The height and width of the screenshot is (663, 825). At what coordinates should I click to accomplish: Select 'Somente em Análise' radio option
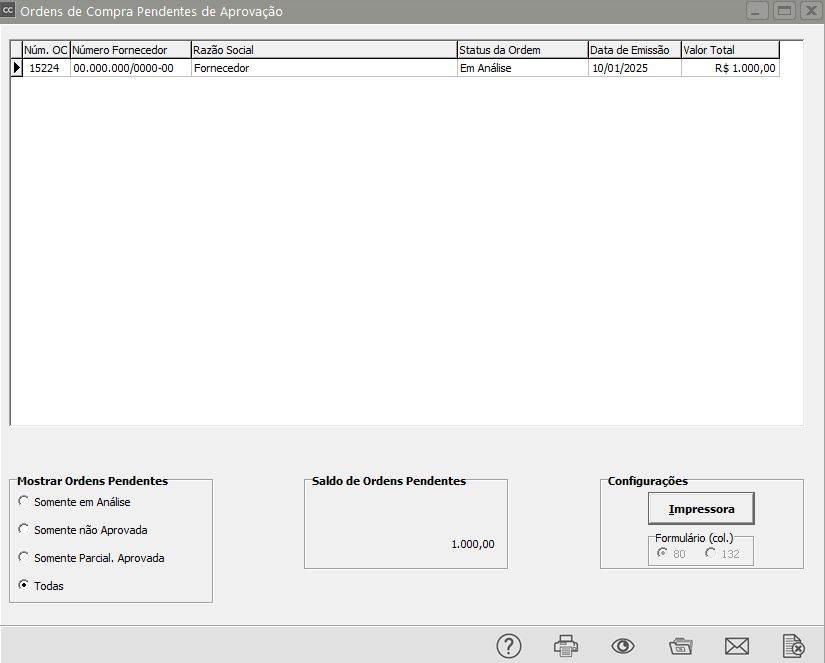(25, 502)
